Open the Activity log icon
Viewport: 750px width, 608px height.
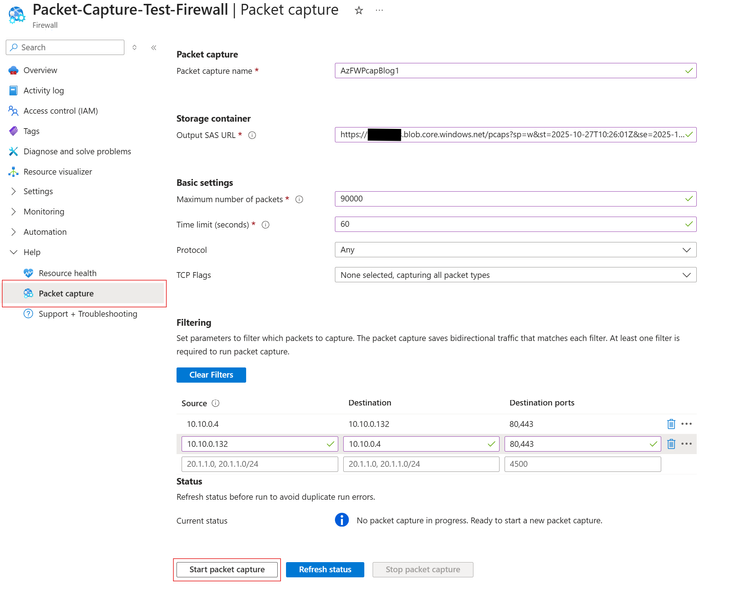(13, 91)
